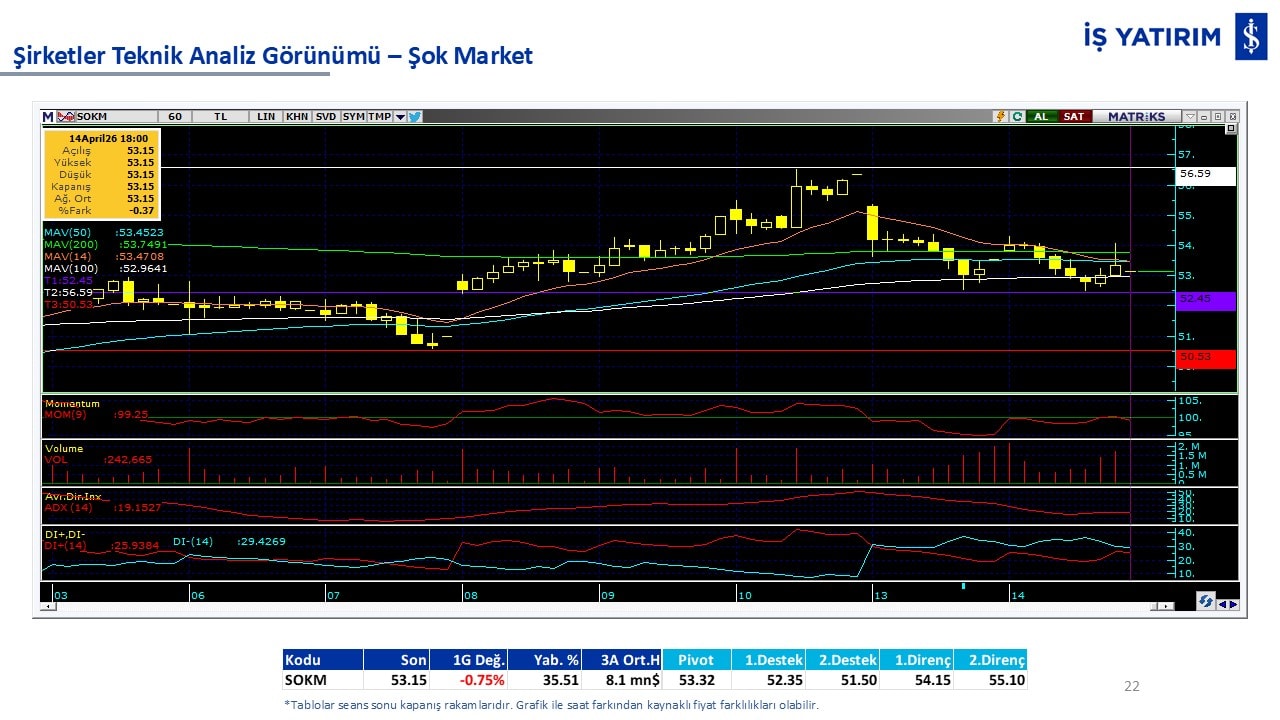
Task: Click the Twitter bird icon
Action: point(415,117)
